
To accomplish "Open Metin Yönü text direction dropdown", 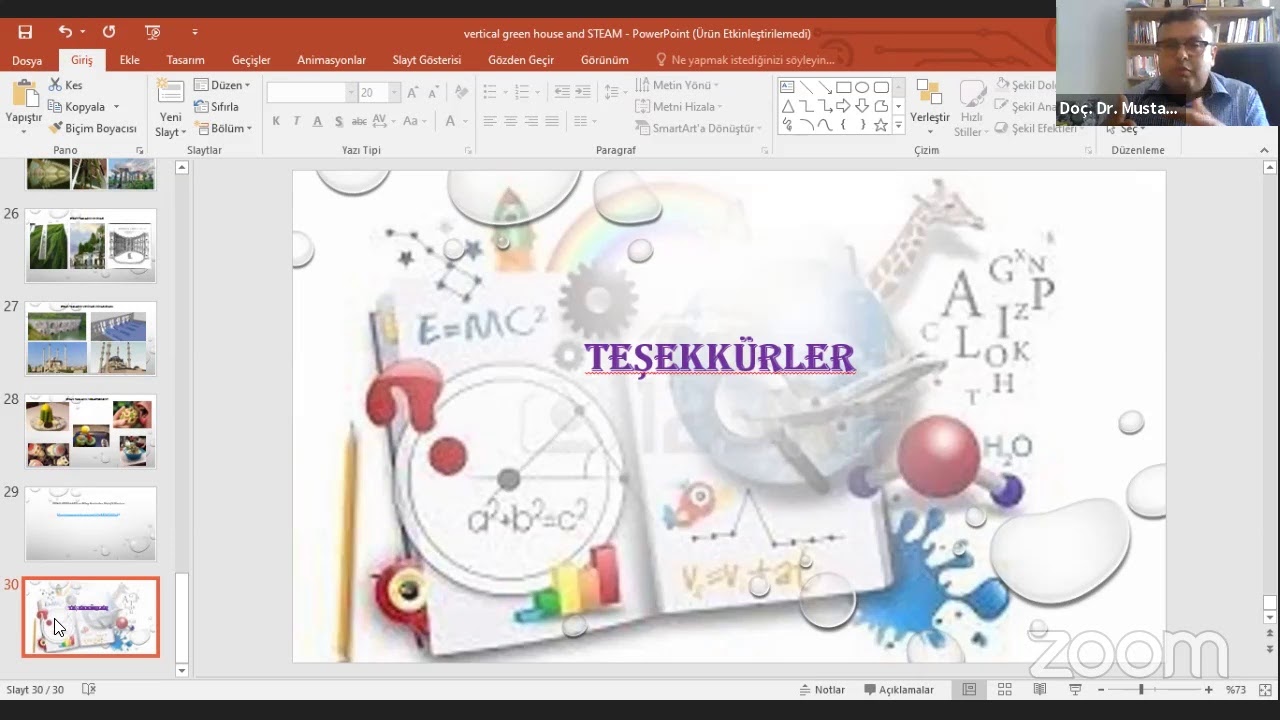I will [x=678, y=85].
